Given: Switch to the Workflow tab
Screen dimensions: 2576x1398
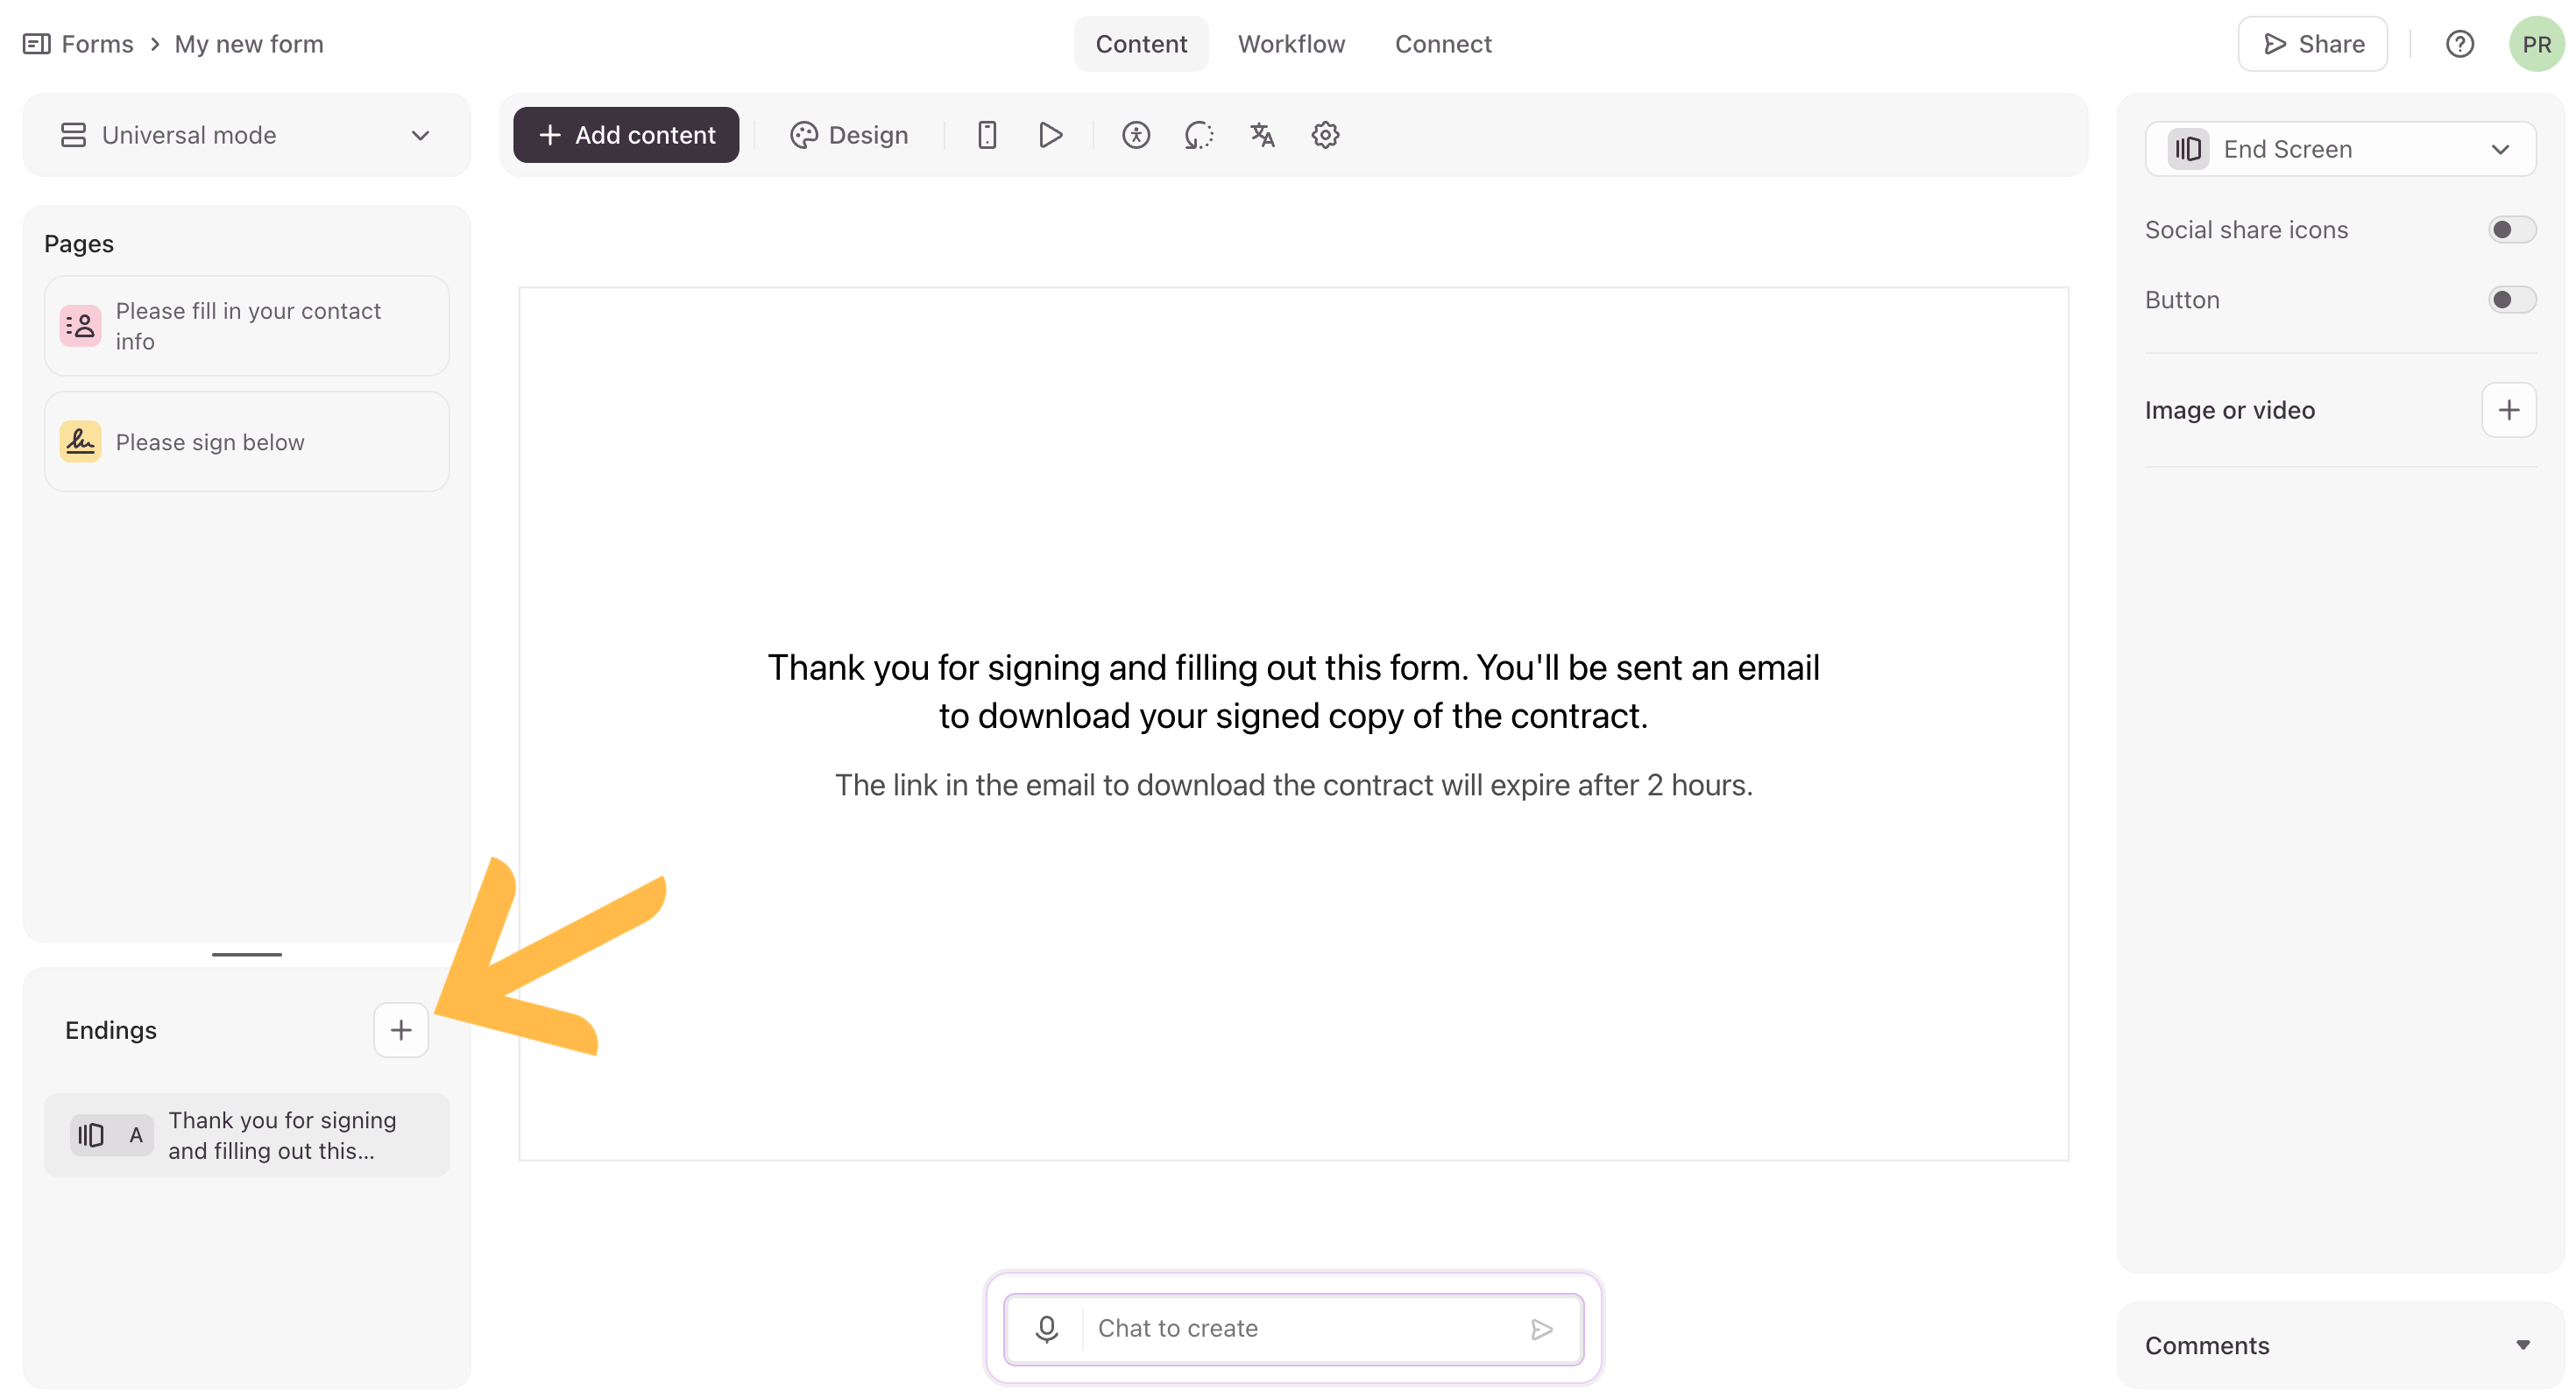Looking at the screenshot, I should (x=1291, y=44).
